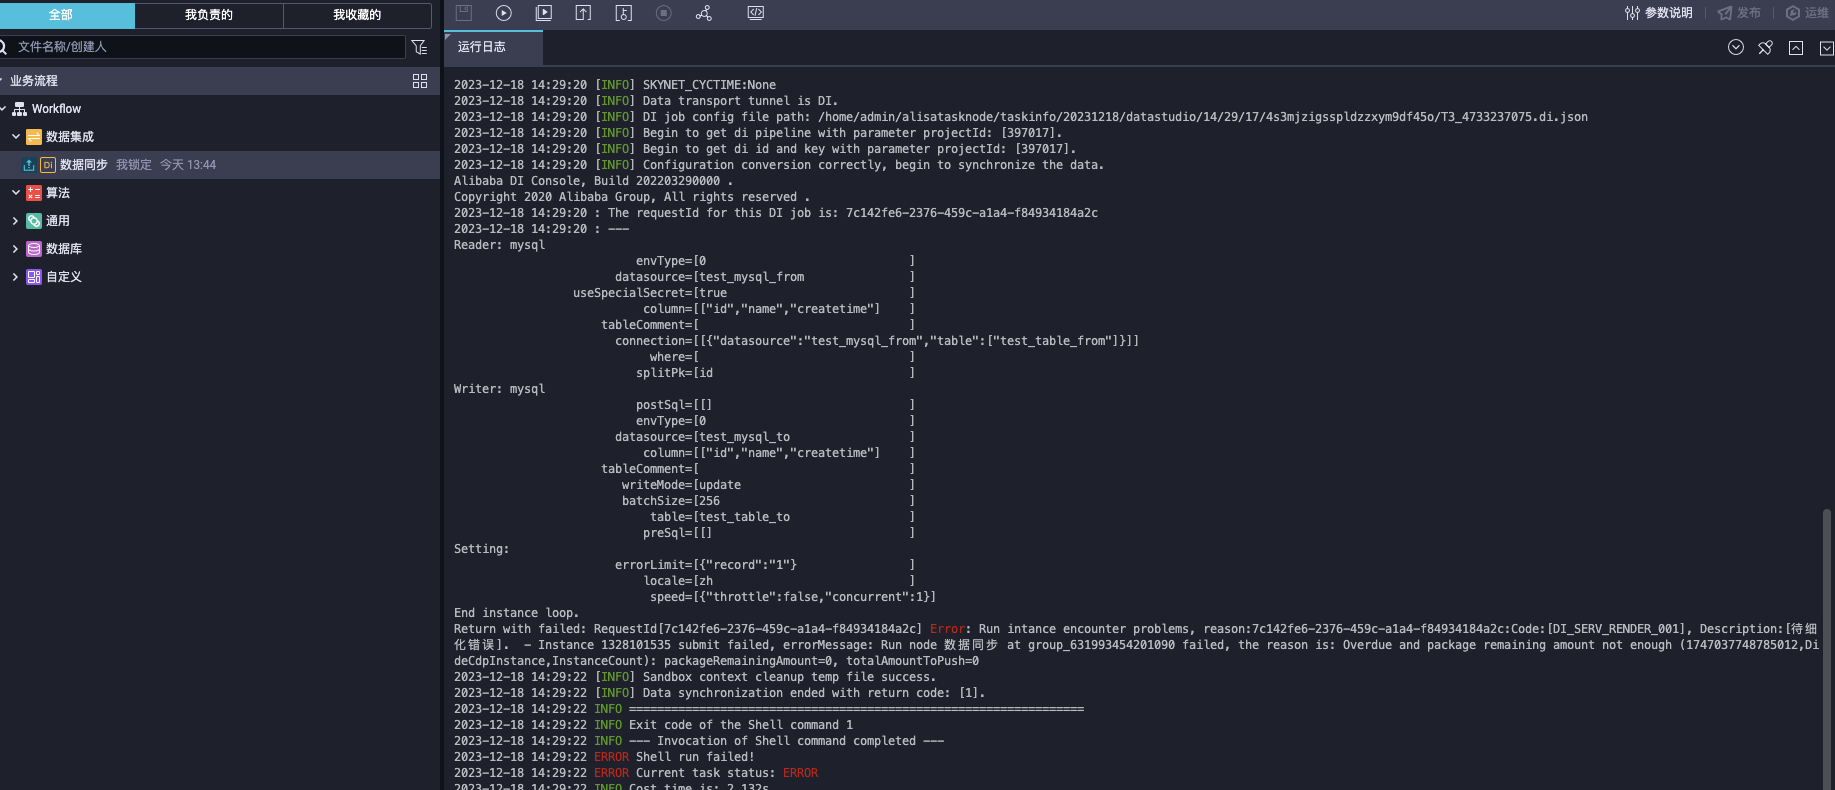
Task: Click the lock/steal-edit icon in the toolbar
Action: point(624,13)
